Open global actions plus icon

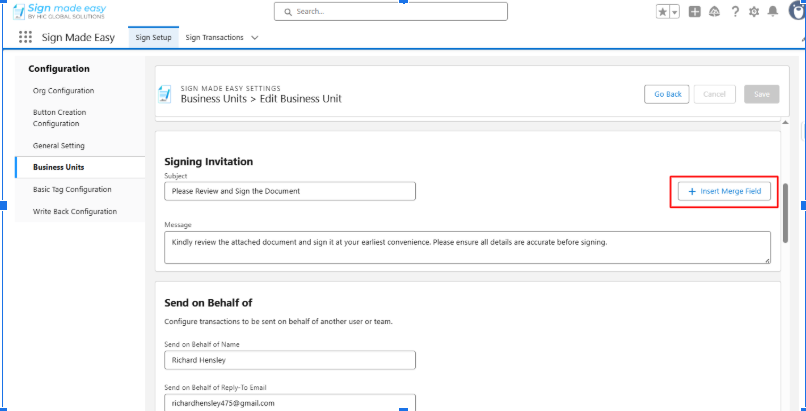click(x=695, y=12)
